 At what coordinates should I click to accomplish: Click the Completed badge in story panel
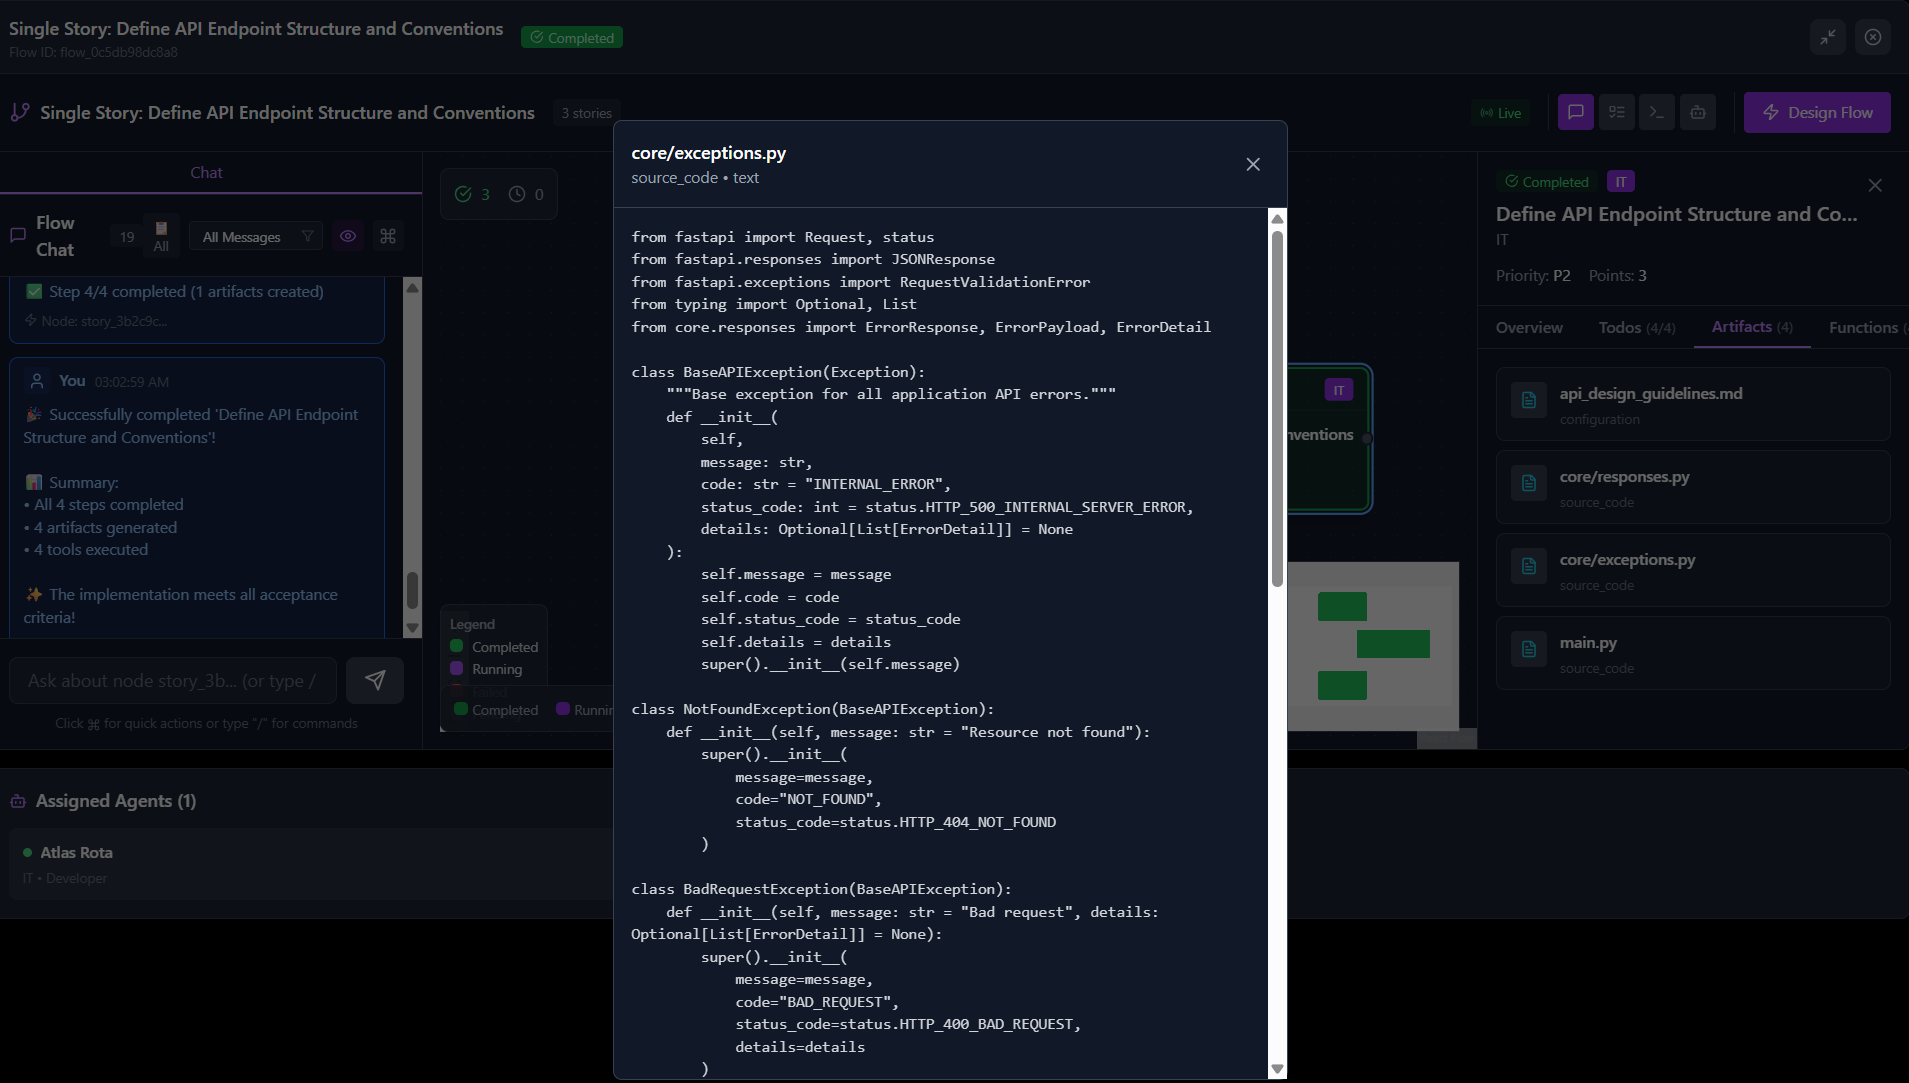pos(1547,181)
